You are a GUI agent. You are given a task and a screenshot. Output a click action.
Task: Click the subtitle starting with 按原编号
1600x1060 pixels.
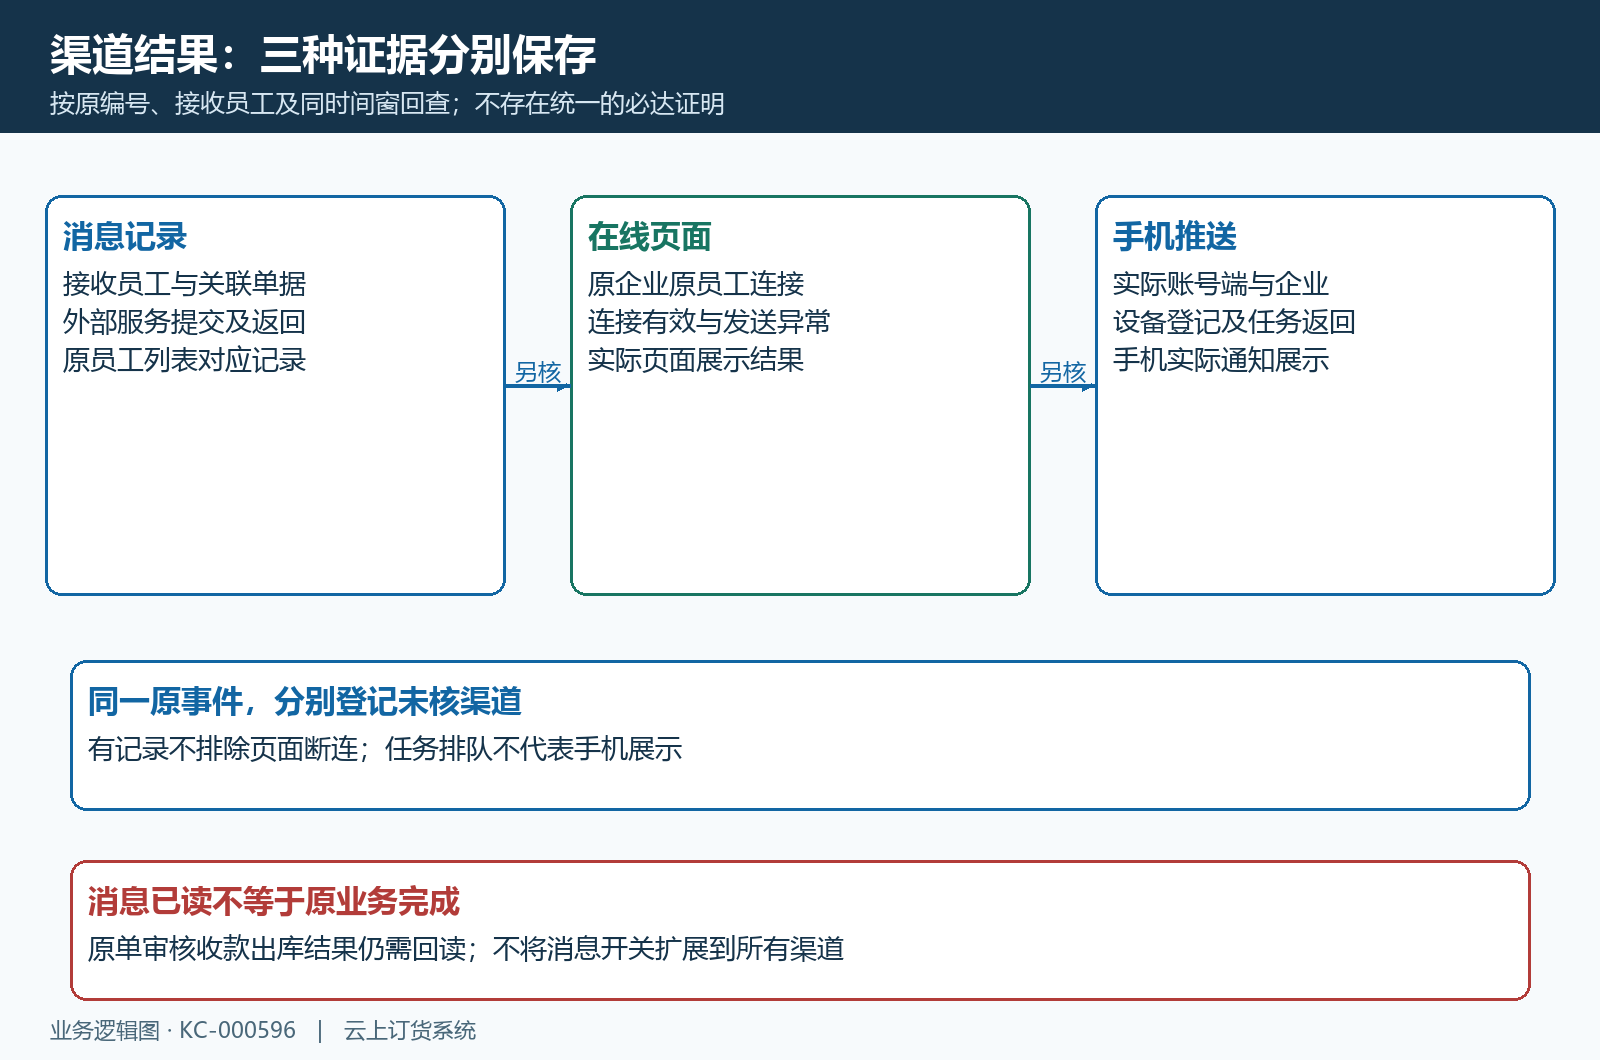pos(387,104)
